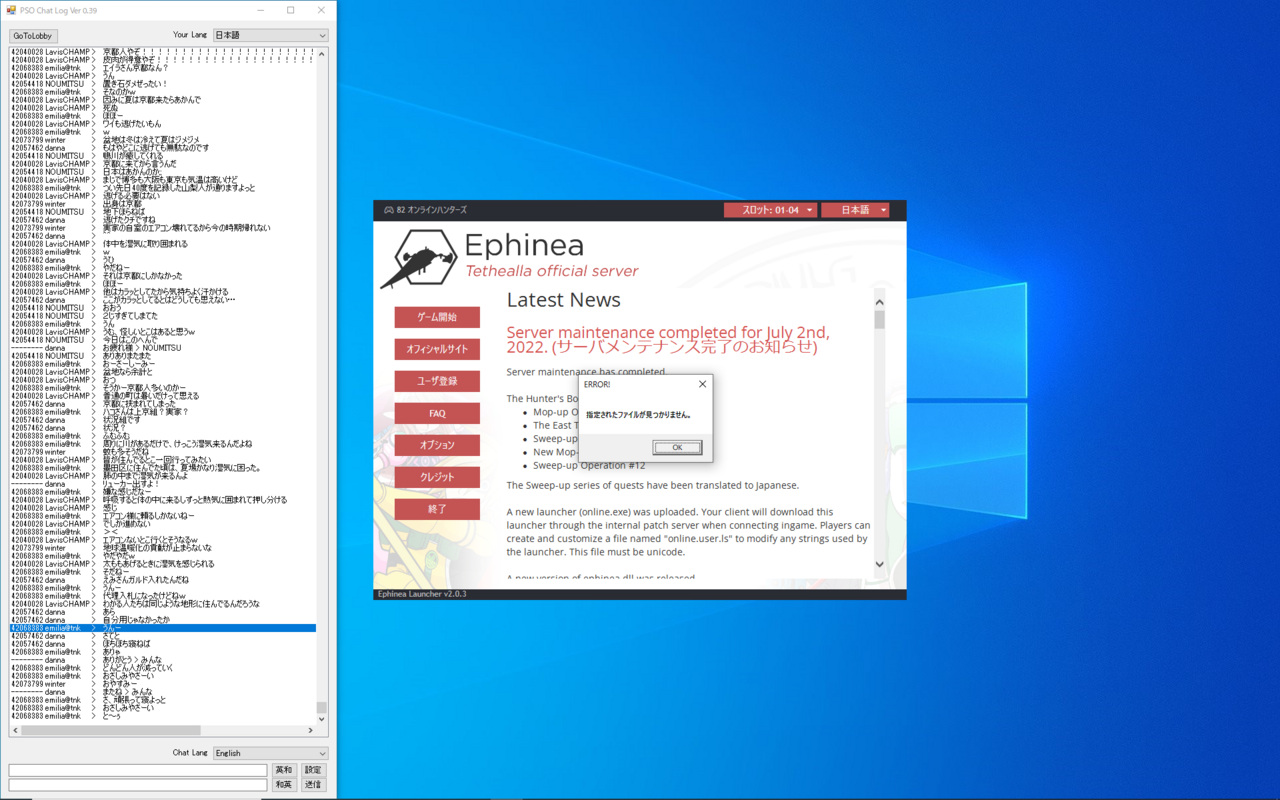1280x800 pixels.
Task: Click the "82 オンラインハンターズ" online counter
Action: coord(432,210)
